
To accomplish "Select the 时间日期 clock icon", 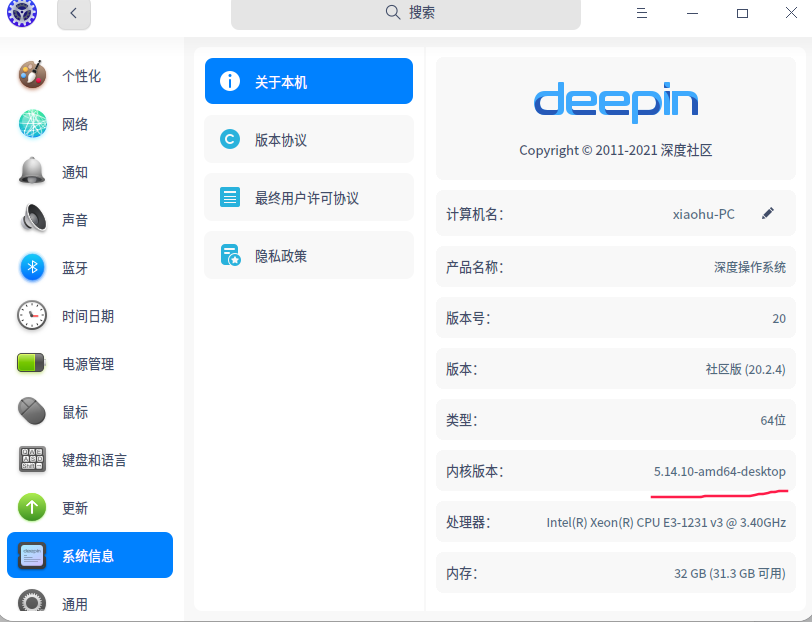I will click(x=32, y=316).
